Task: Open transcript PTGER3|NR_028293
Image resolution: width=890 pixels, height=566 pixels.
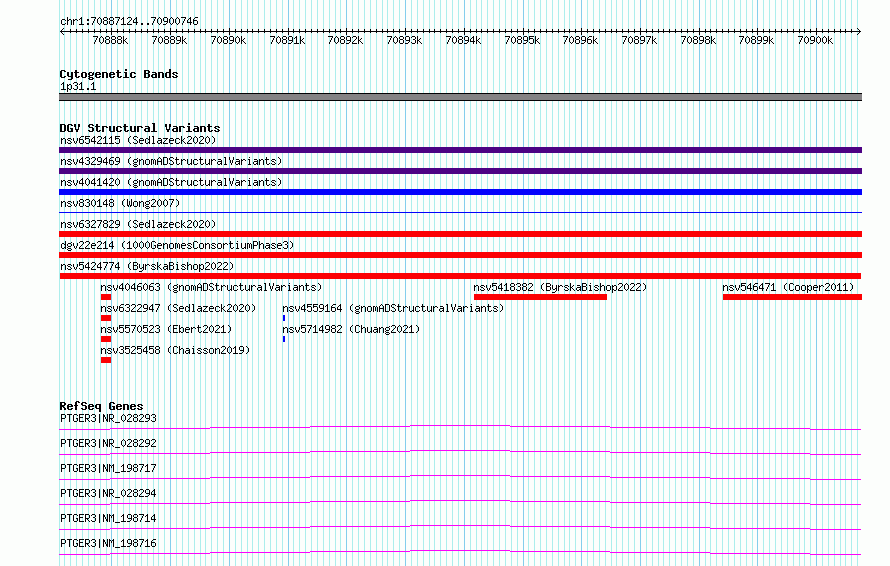Action: pyautogui.click(x=108, y=418)
